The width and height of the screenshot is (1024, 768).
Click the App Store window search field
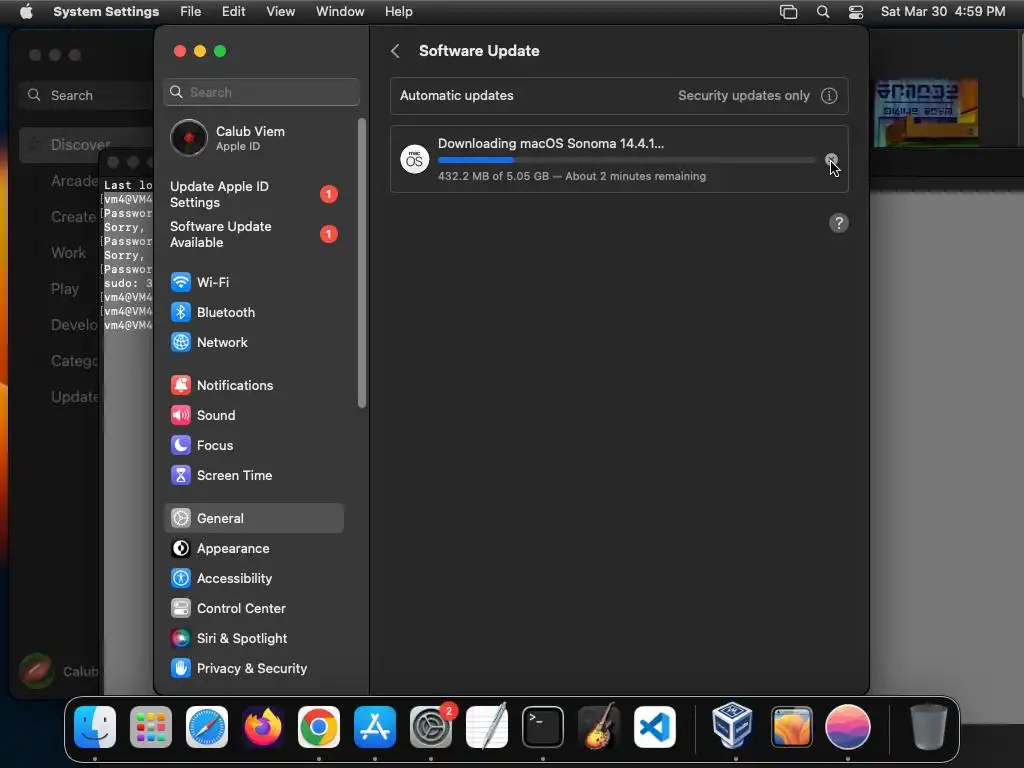coord(87,95)
